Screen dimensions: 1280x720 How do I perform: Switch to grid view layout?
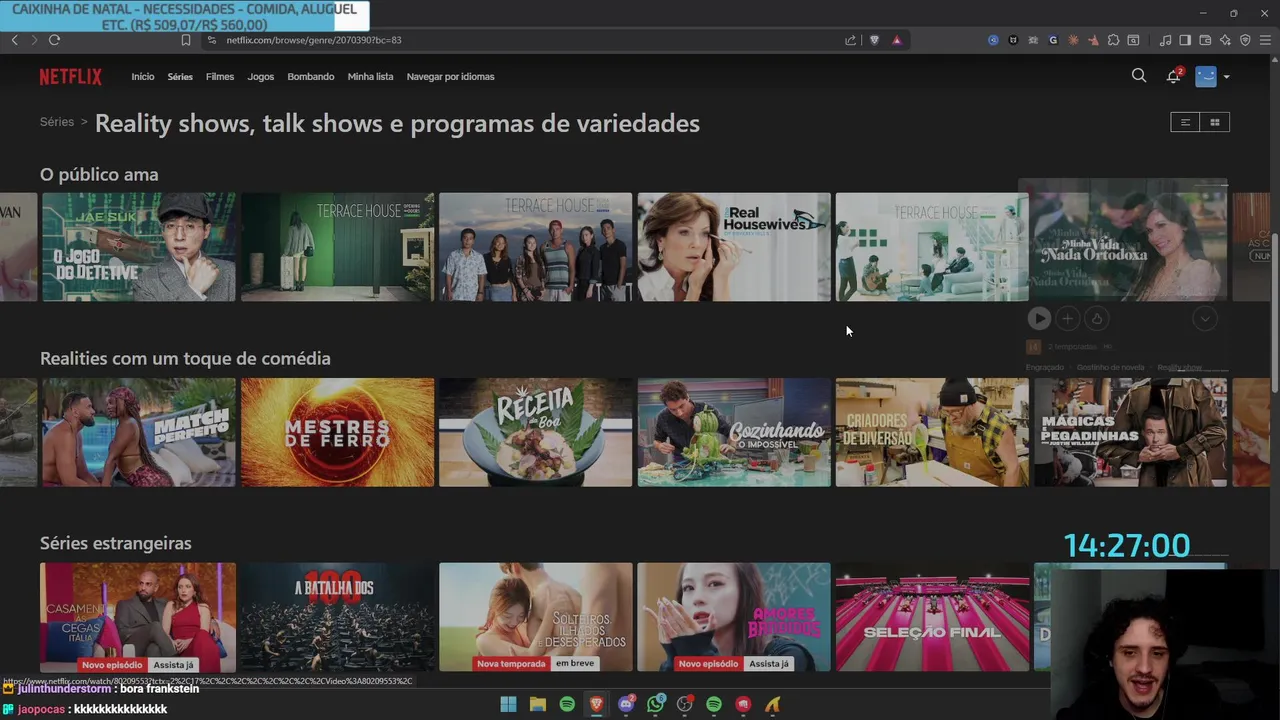pos(1215,122)
